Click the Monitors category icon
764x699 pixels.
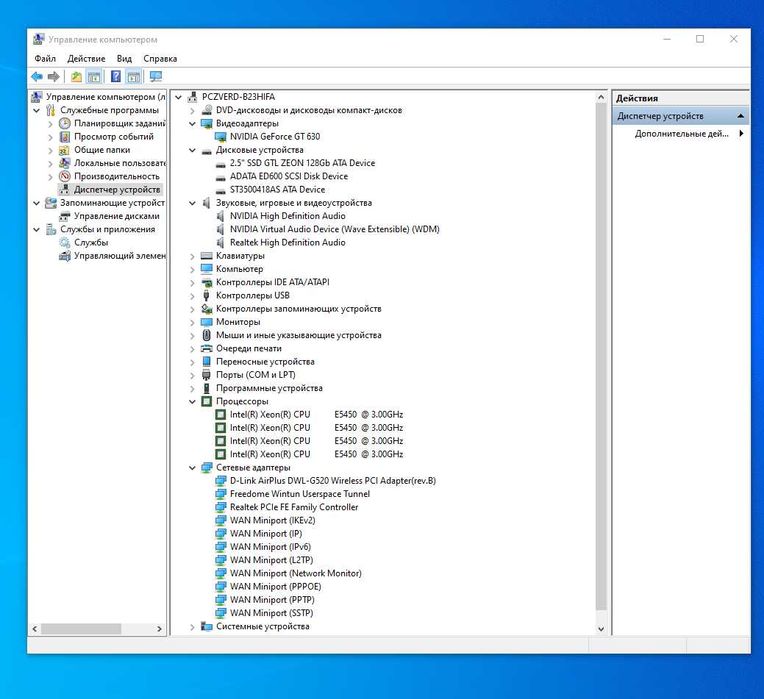[x=207, y=322]
